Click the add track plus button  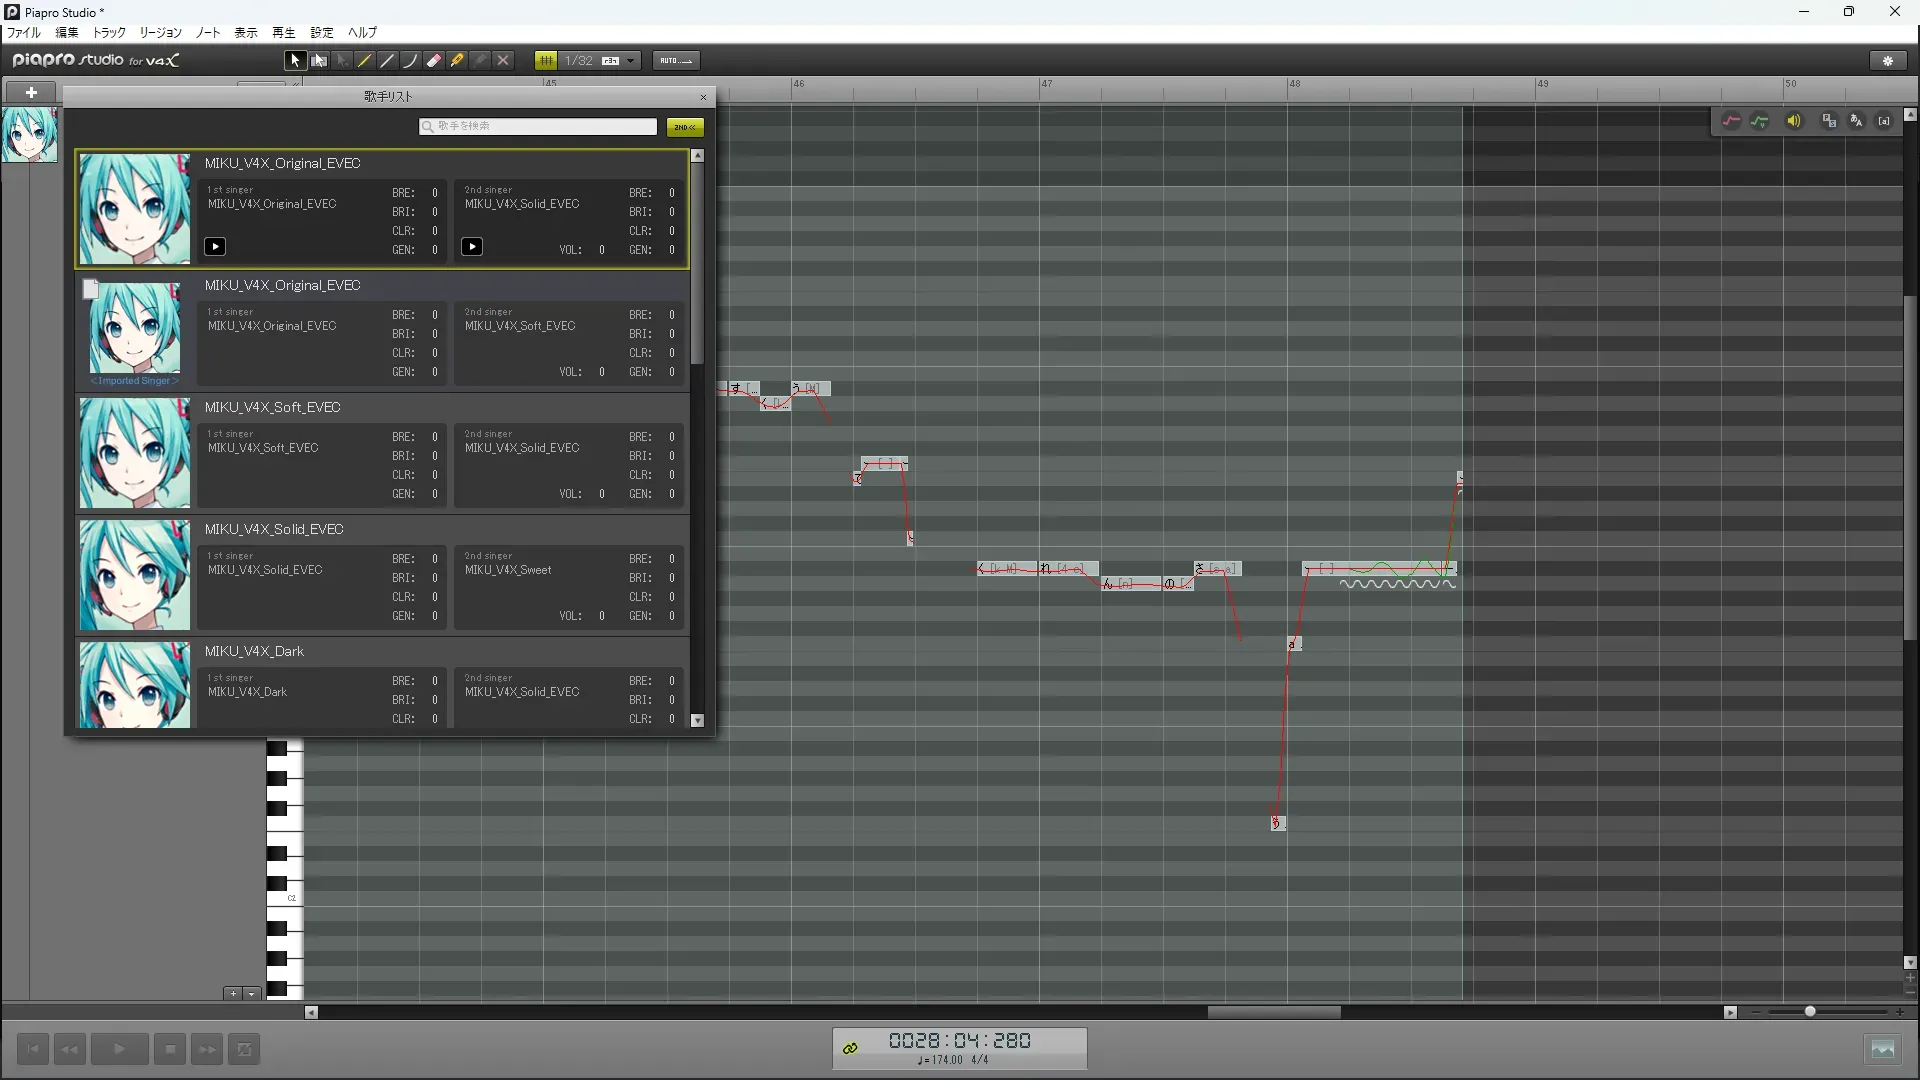click(31, 93)
